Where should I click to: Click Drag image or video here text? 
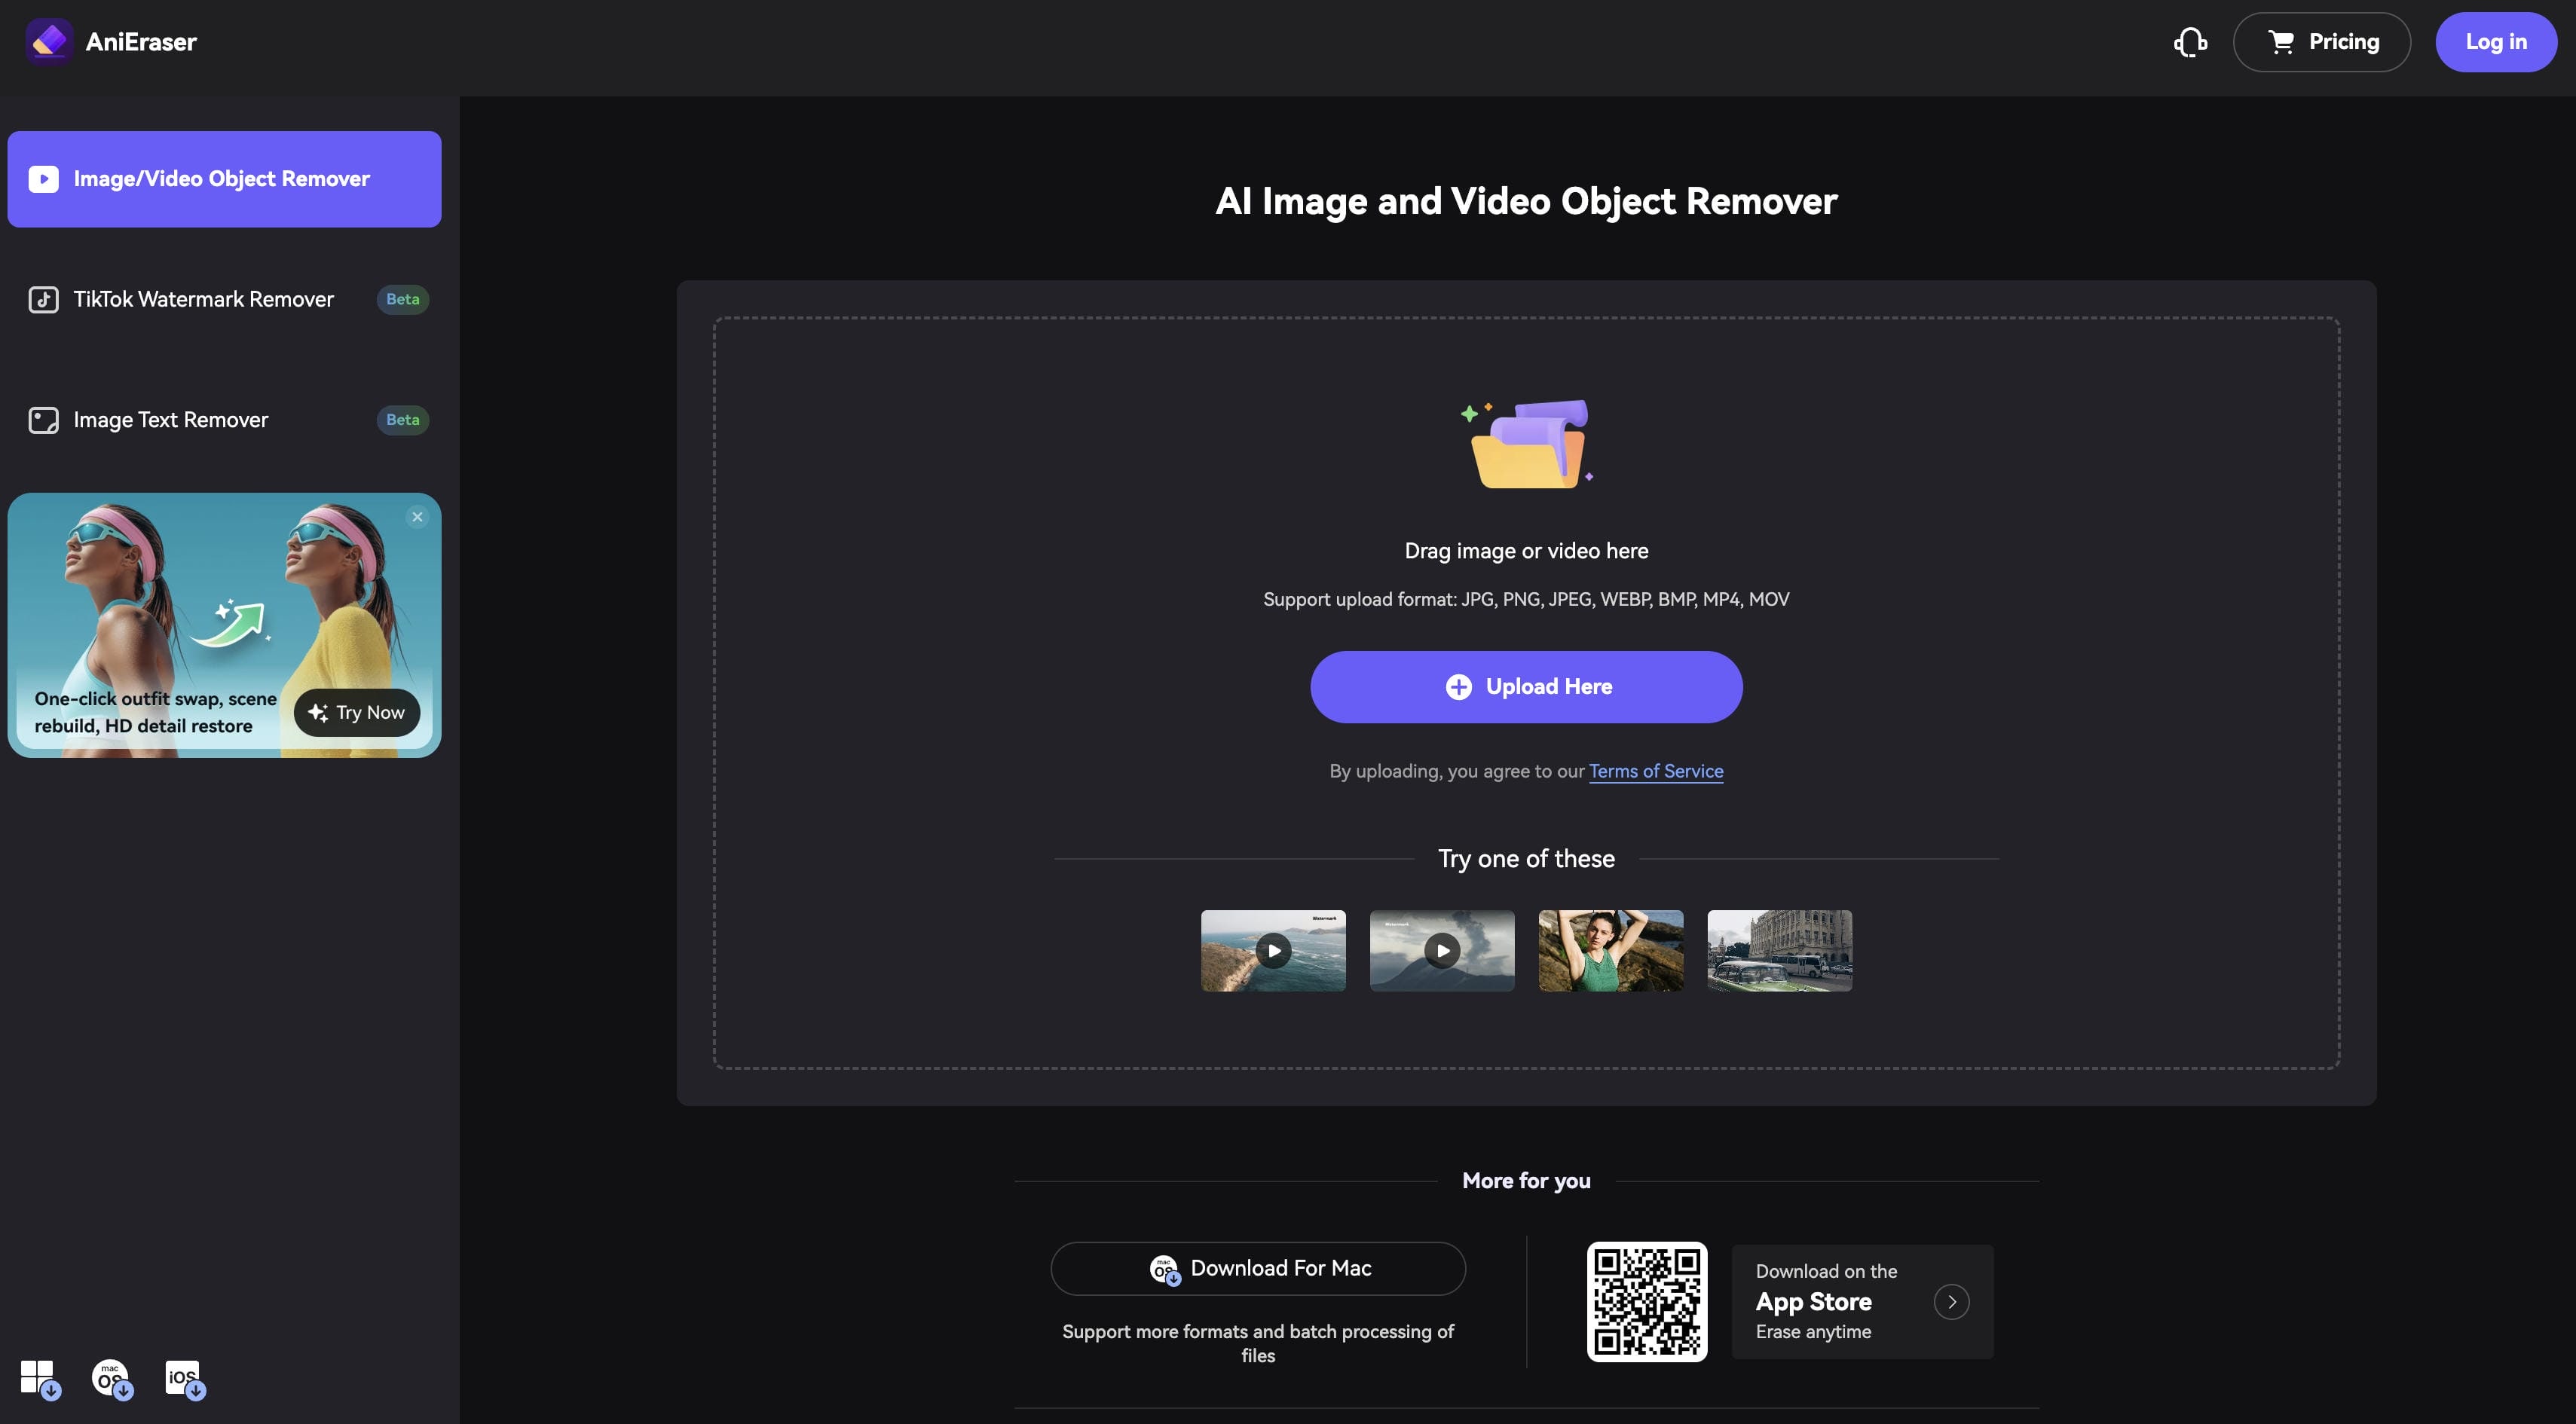pyautogui.click(x=1526, y=551)
